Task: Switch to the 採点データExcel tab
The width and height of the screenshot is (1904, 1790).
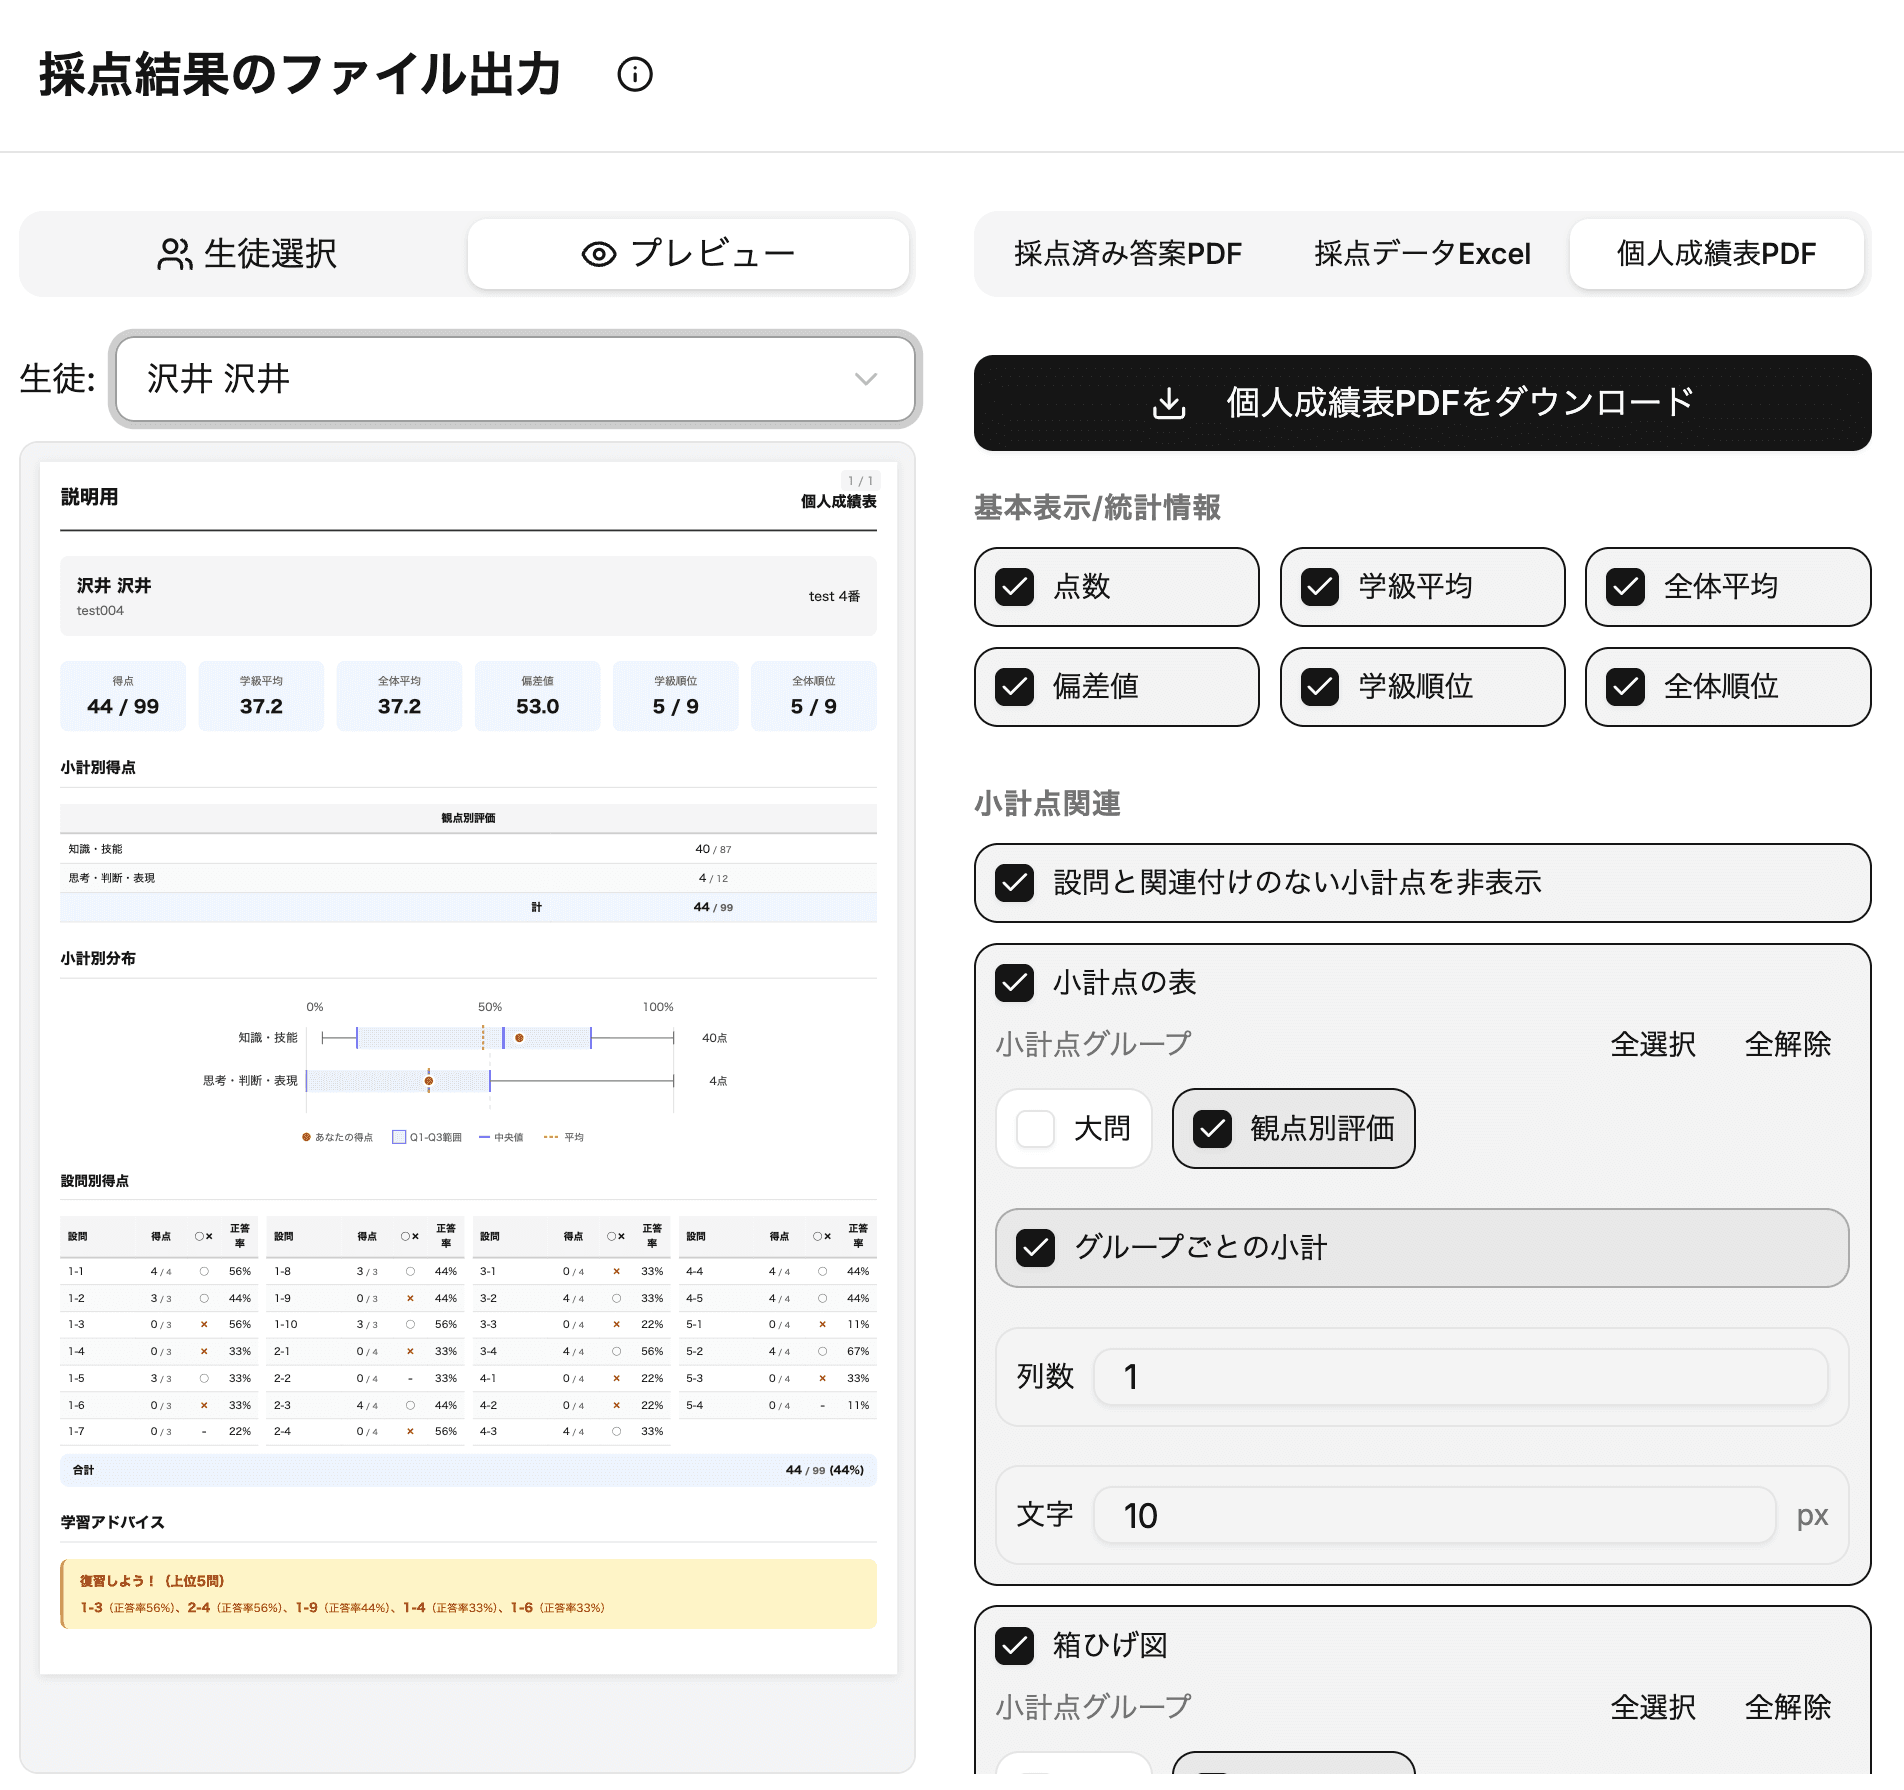Action: point(1423,254)
